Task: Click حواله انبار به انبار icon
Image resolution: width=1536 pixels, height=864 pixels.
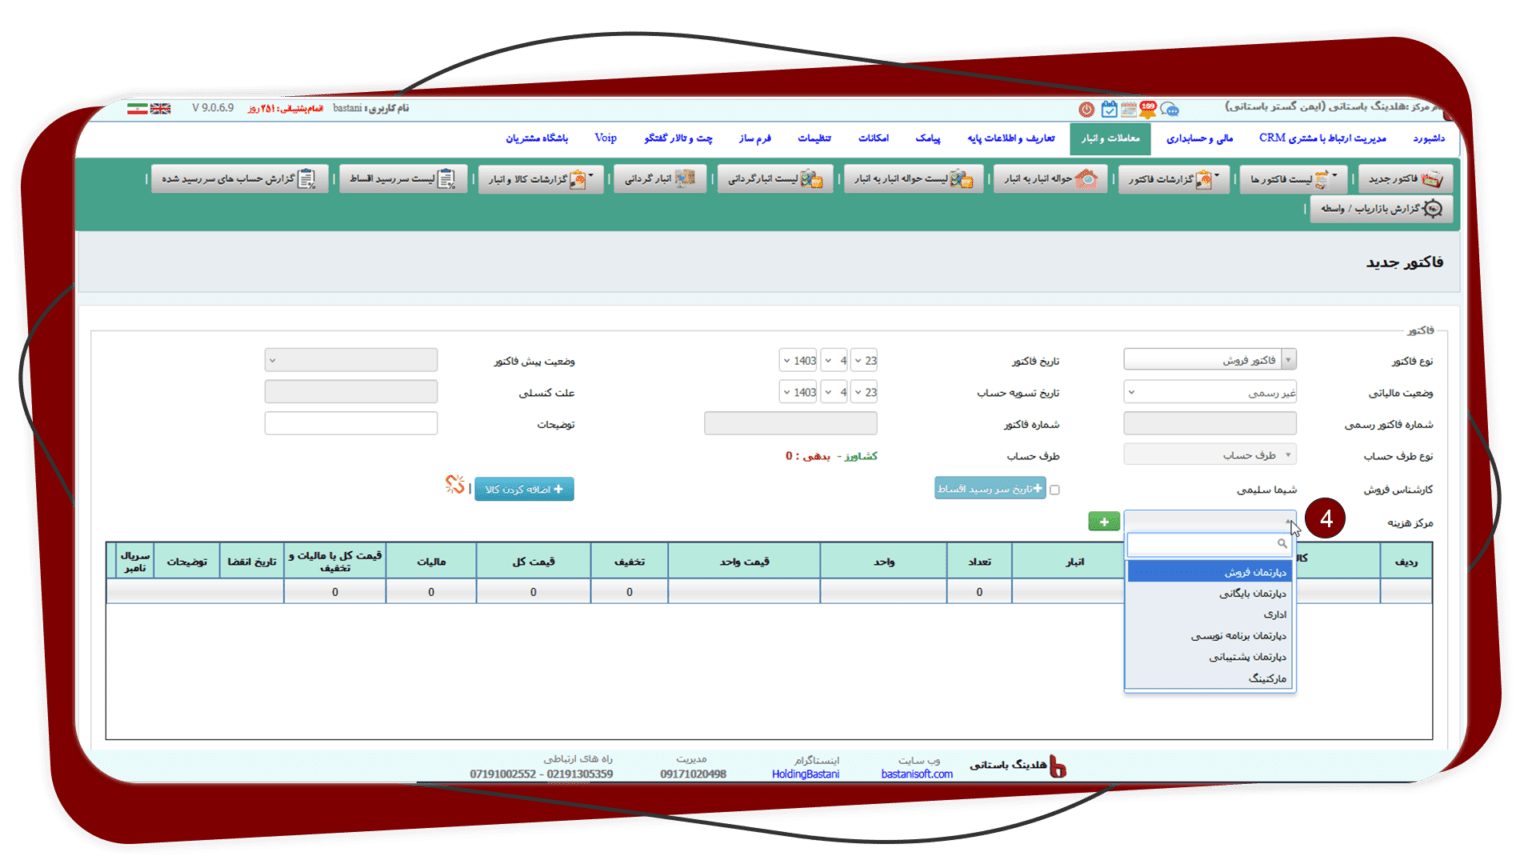Action: point(1086,179)
